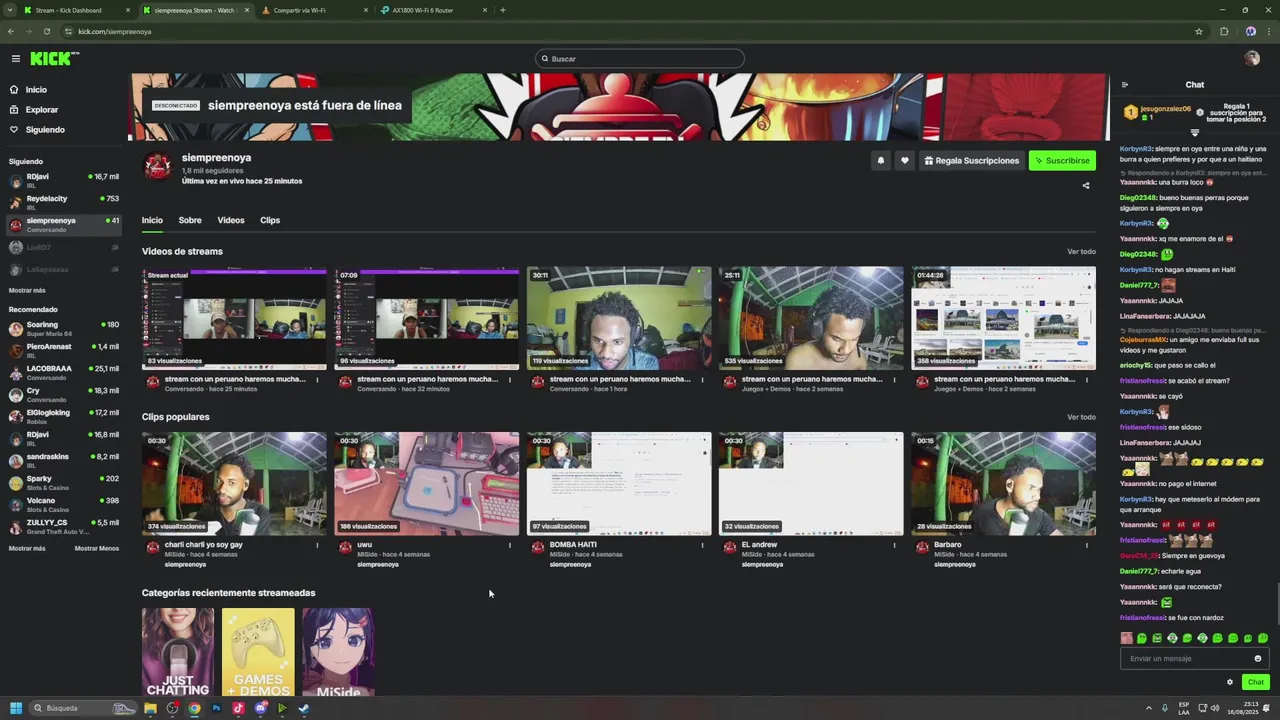This screenshot has height=720, width=1280.
Task: Bookmark this page with star icon
Action: 1199,31
